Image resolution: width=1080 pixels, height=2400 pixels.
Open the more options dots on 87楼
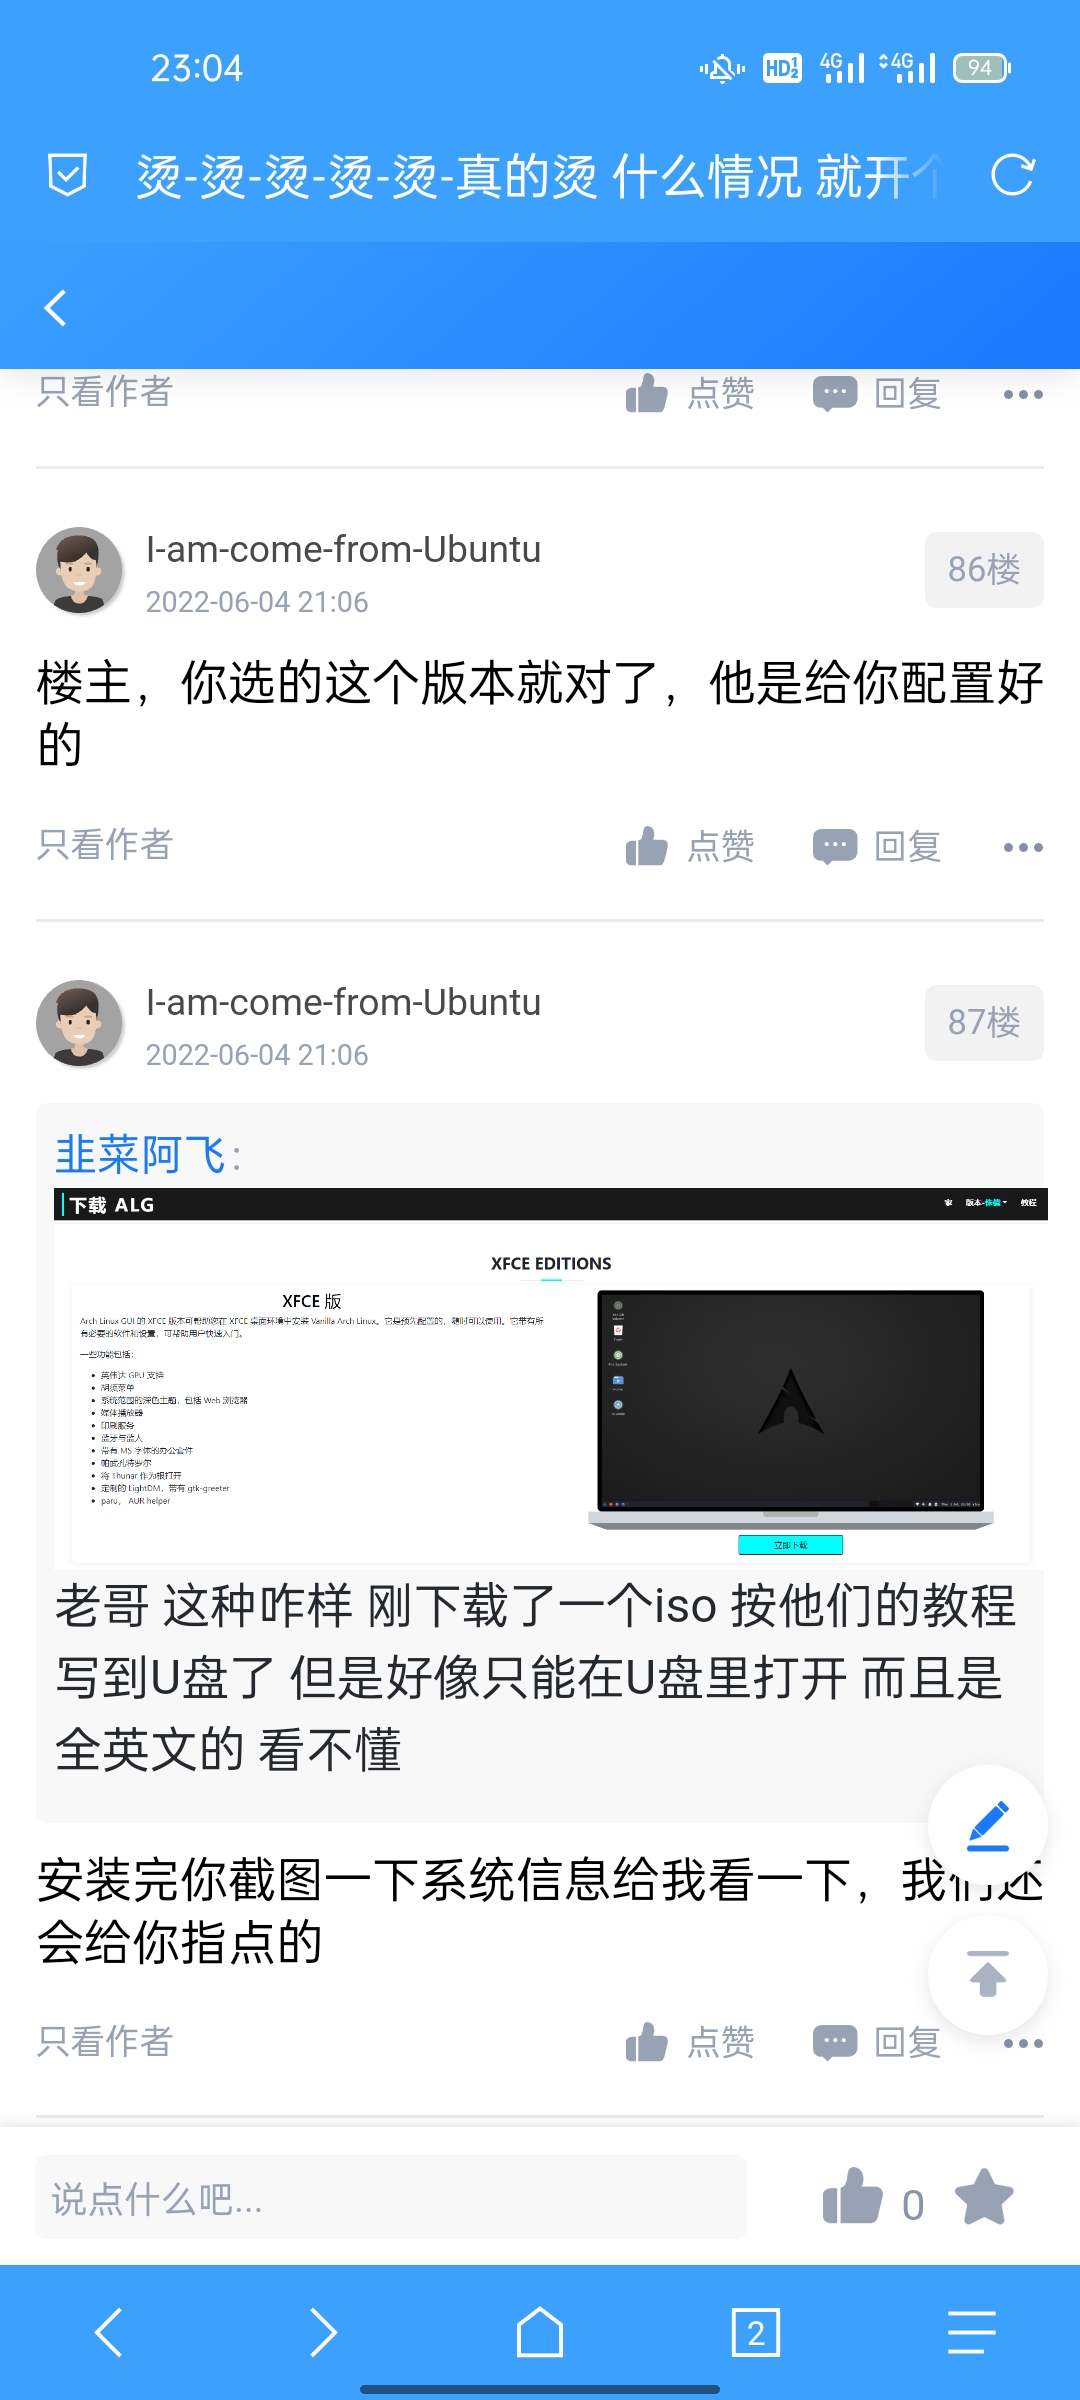(x=1023, y=2043)
